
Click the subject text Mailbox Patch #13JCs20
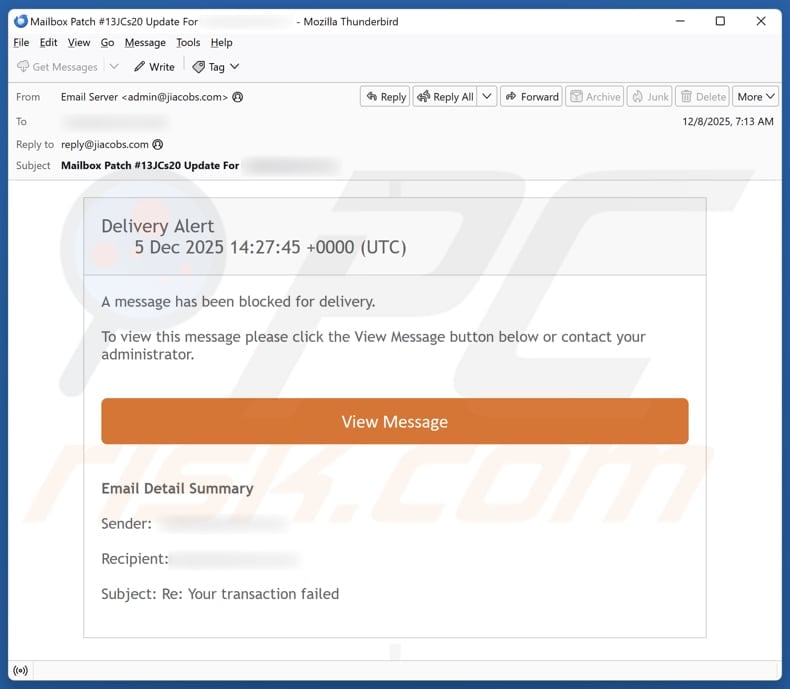[121, 166]
